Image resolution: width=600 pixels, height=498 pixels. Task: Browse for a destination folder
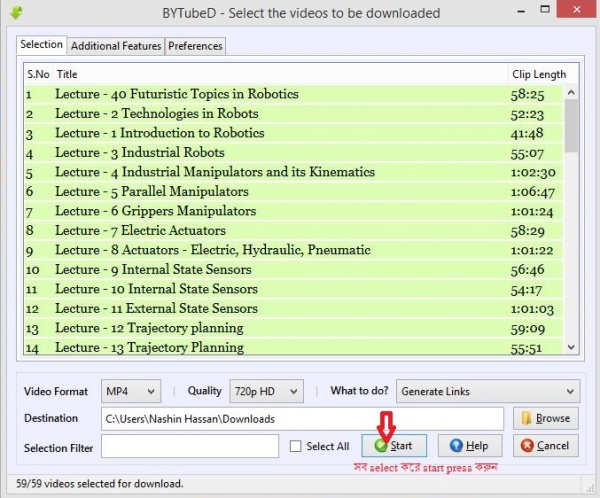(545, 418)
